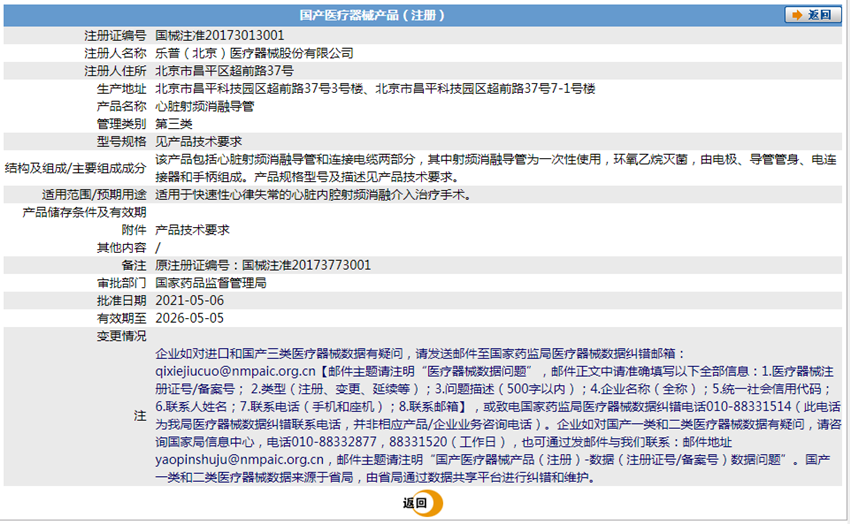
Task: Click the label 批准日期
Action: point(121,301)
